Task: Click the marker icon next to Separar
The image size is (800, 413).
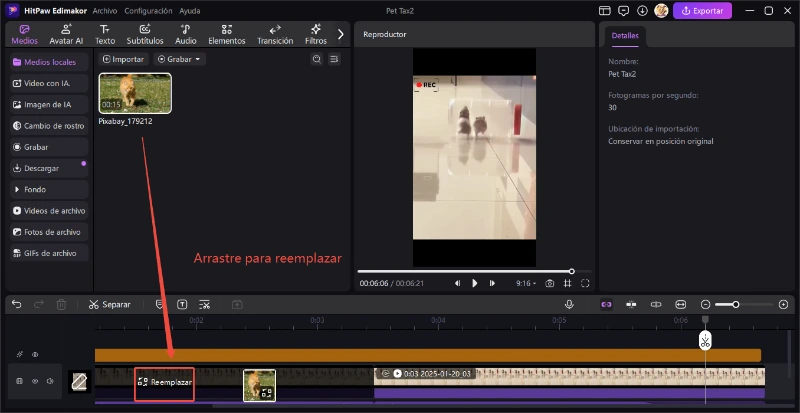Action: coord(159,304)
